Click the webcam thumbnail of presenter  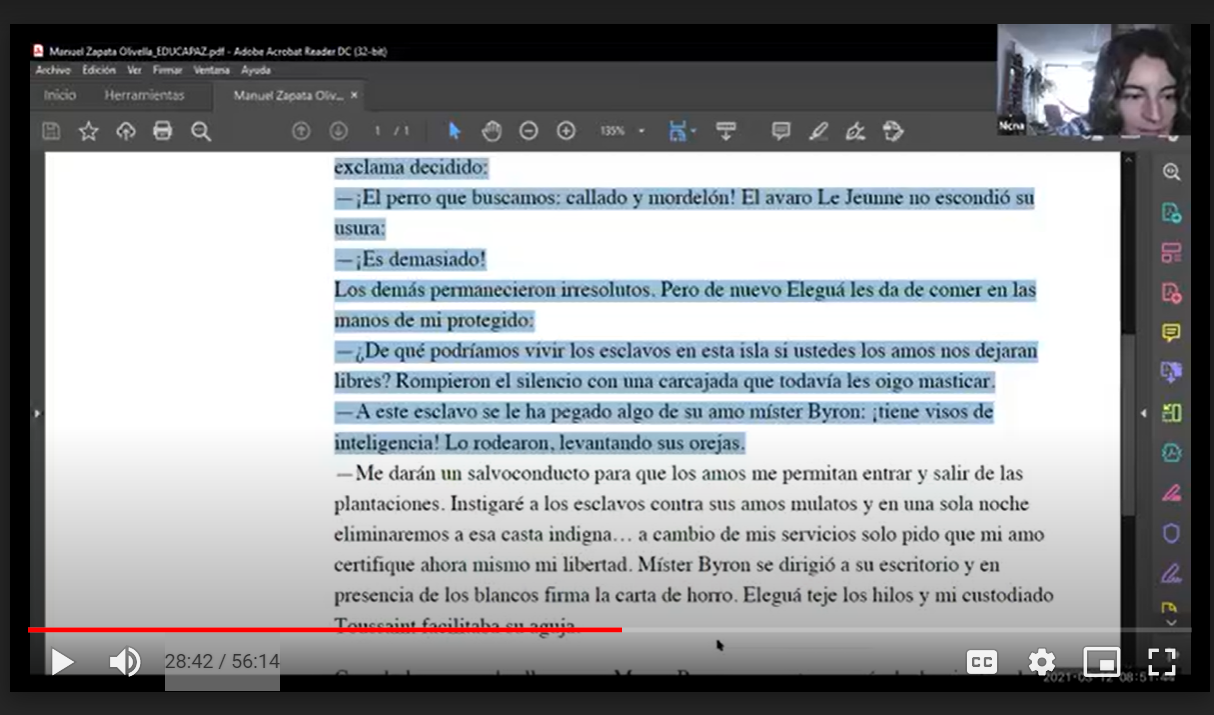point(1094,79)
